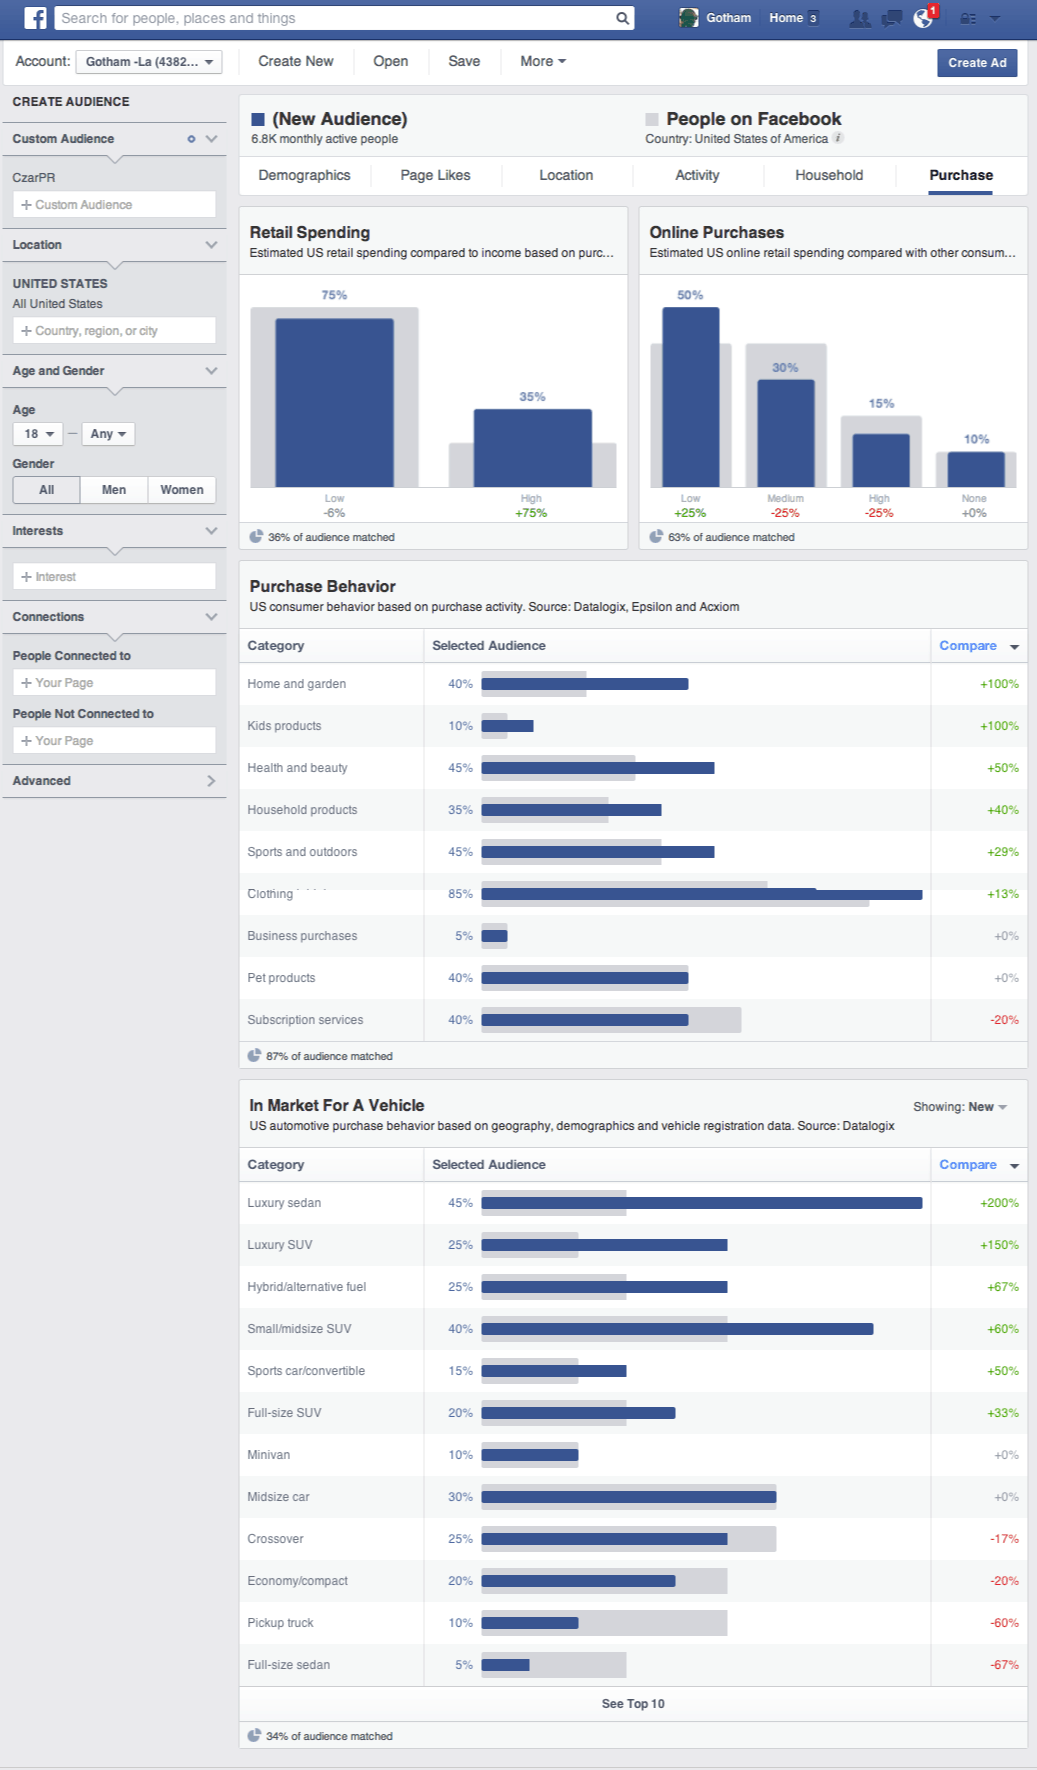Screen dimensions: 1037x1770
Task: Select the Men gender option
Action: 114,490
